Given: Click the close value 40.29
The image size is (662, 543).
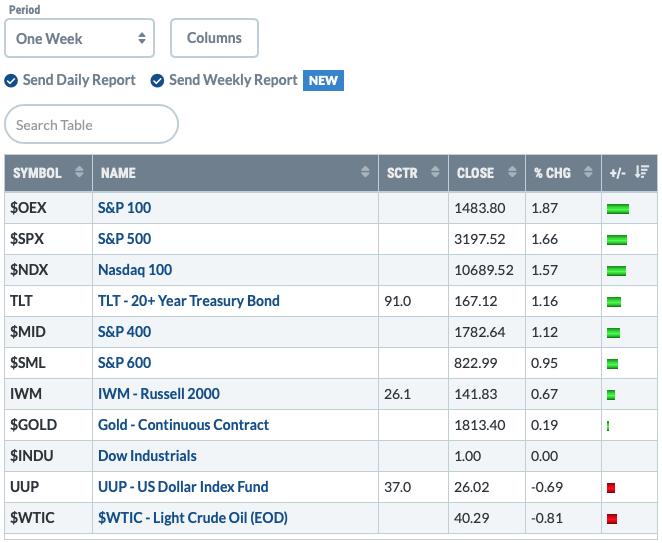Looking at the screenshot, I should click(472, 518).
